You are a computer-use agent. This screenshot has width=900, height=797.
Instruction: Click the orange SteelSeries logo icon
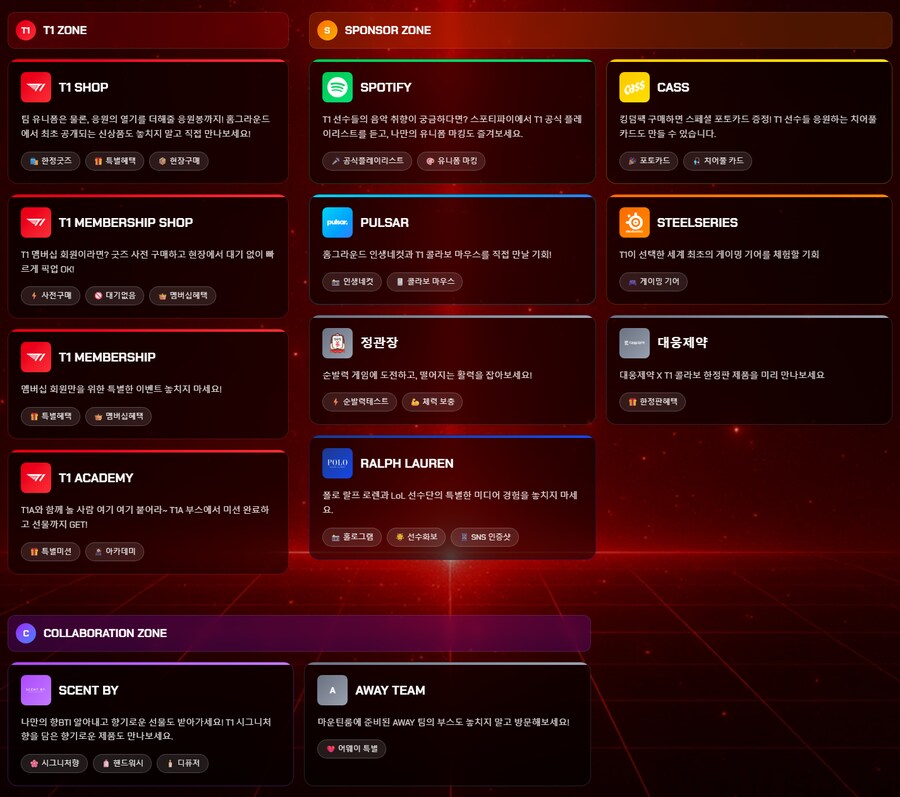pos(634,222)
